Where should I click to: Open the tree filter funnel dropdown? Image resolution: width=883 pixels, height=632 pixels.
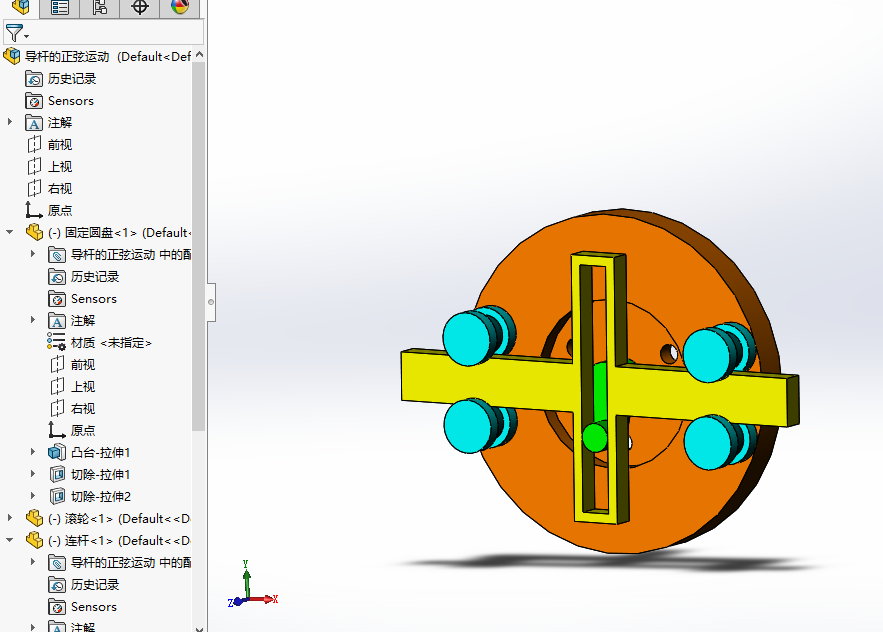(x=17, y=33)
